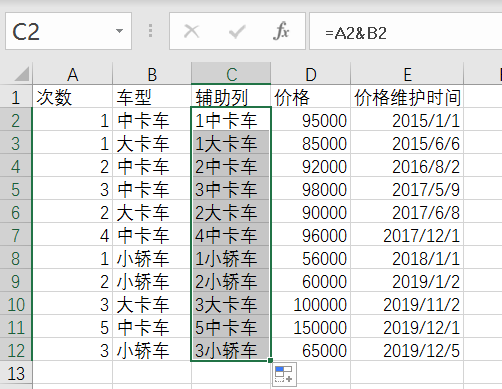The height and width of the screenshot is (389, 502).
Task: Click cell B6 showing 大卡车
Action: (x=152, y=211)
